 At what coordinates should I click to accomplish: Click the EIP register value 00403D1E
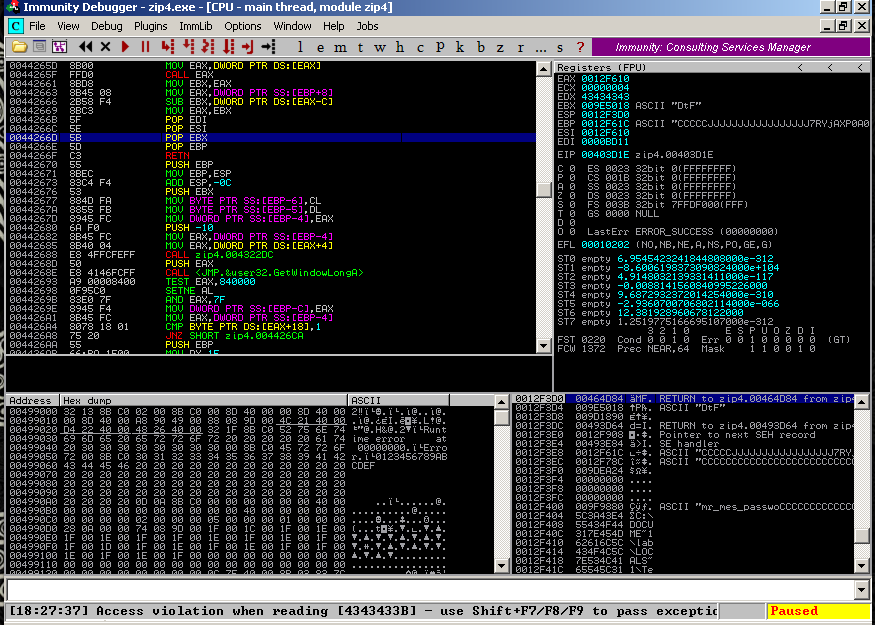(x=605, y=155)
